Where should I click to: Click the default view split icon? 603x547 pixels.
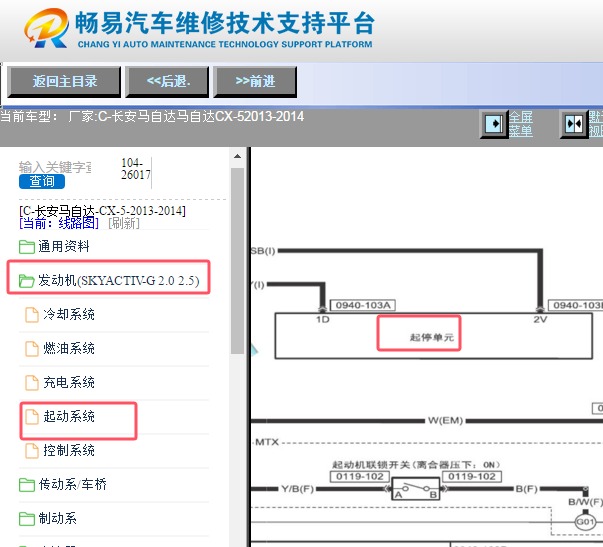coord(574,124)
